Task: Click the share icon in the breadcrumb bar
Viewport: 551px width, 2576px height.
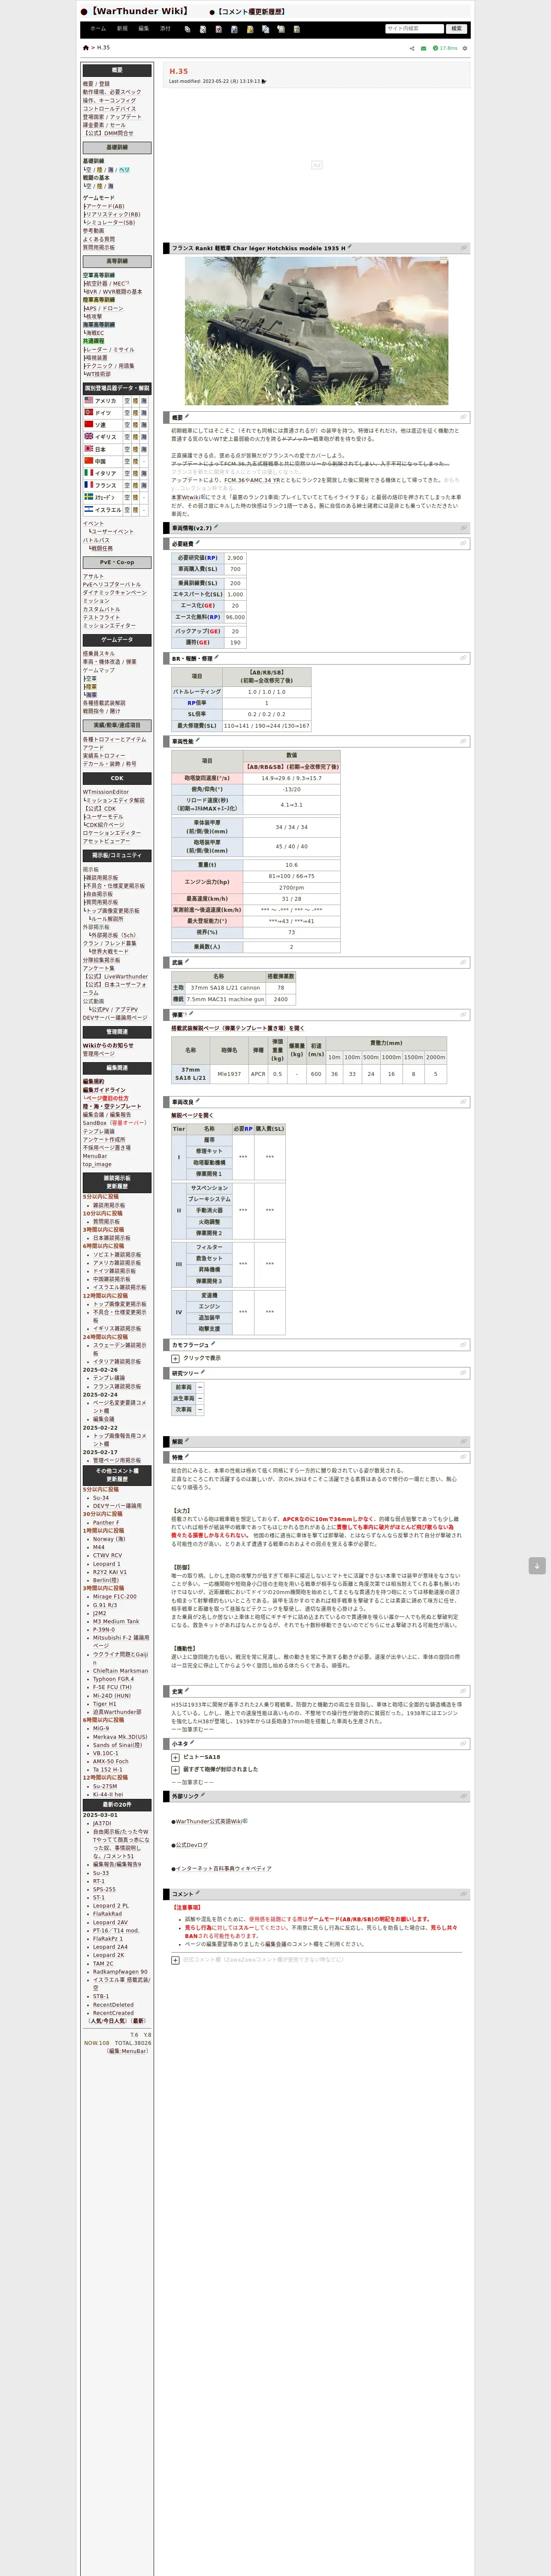Action: tap(412, 48)
